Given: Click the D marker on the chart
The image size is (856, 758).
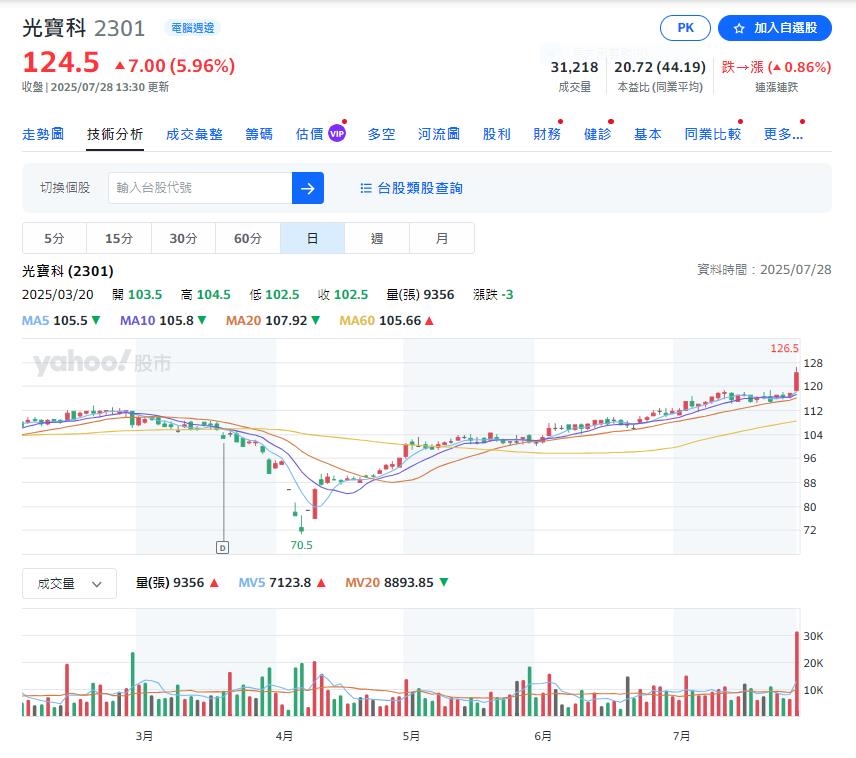Looking at the screenshot, I should 220,547.
